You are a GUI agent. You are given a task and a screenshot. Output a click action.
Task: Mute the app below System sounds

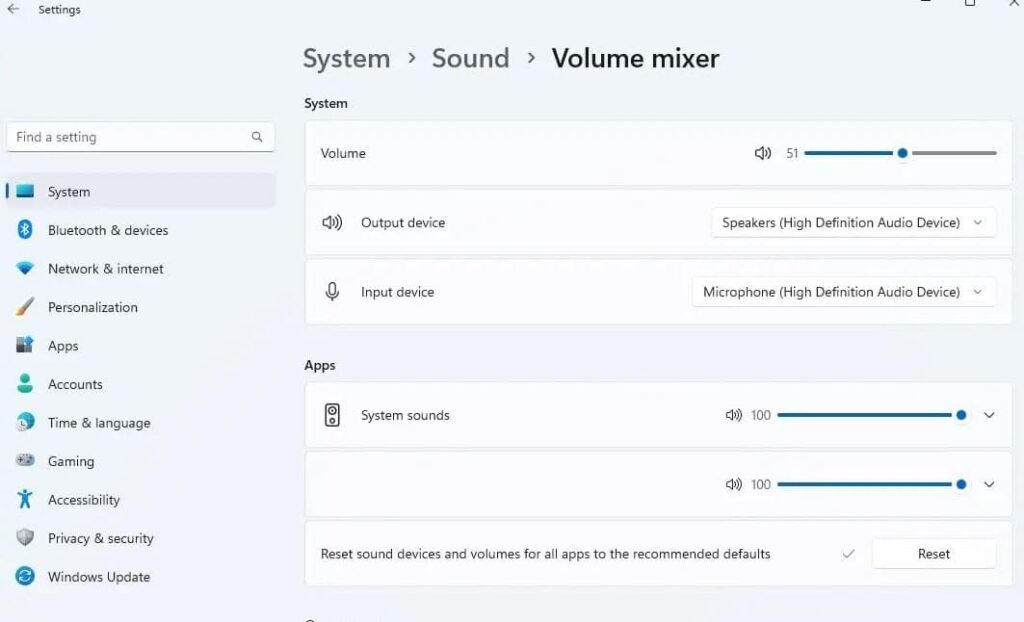pyautogui.click(x=734, y=484)
